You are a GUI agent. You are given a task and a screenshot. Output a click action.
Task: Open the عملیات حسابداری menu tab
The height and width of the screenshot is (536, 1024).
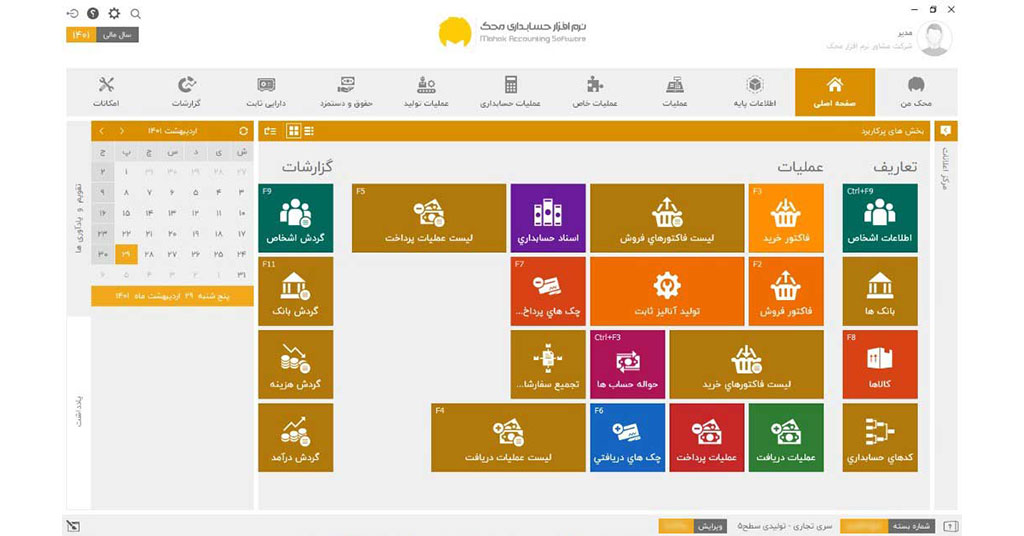click(510, 92)
